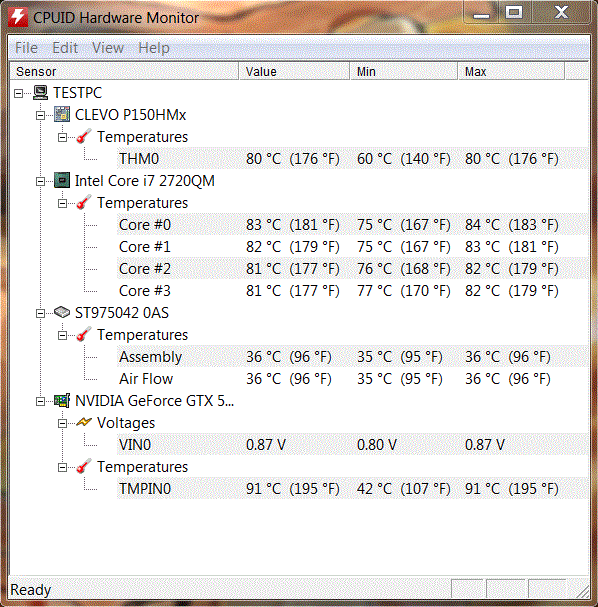Click the thermometer icon under ST975042 0AS
598x607 pixels.
84,334
